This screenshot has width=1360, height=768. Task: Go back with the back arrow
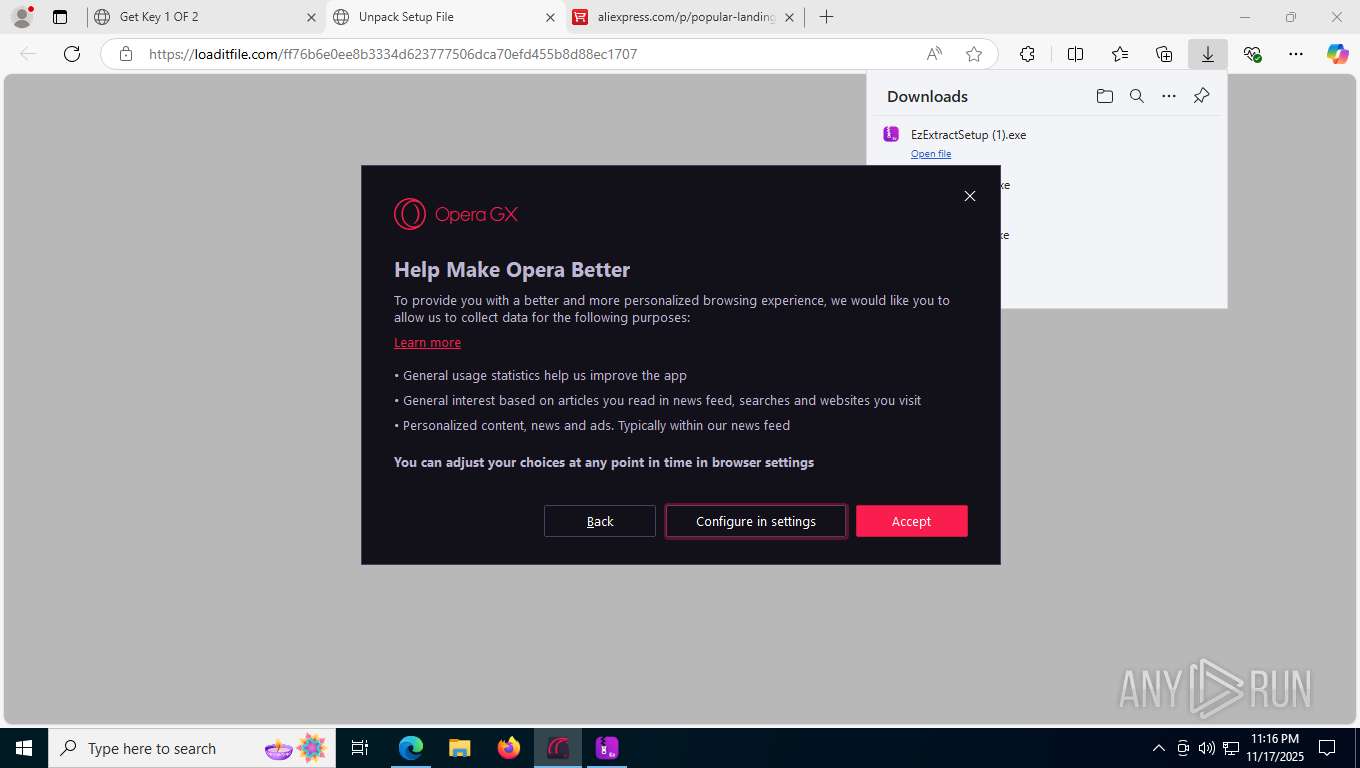click(x=28, y=54)
